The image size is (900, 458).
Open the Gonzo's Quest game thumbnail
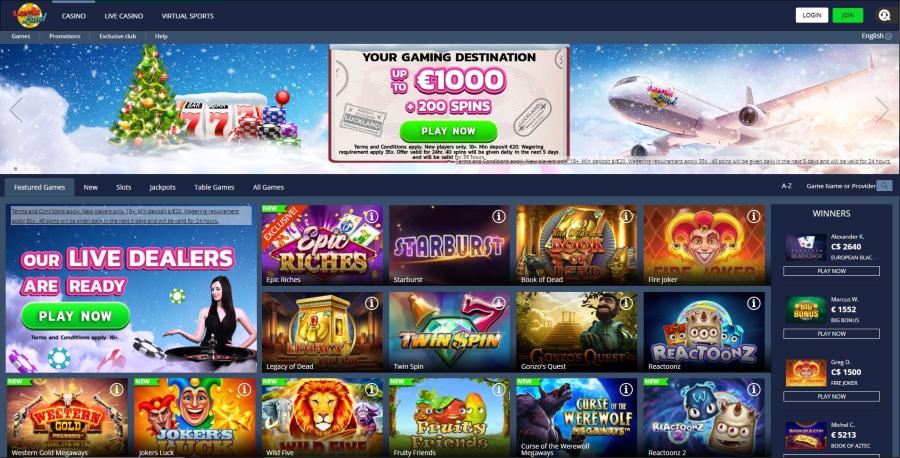click(x=576, y=332)
